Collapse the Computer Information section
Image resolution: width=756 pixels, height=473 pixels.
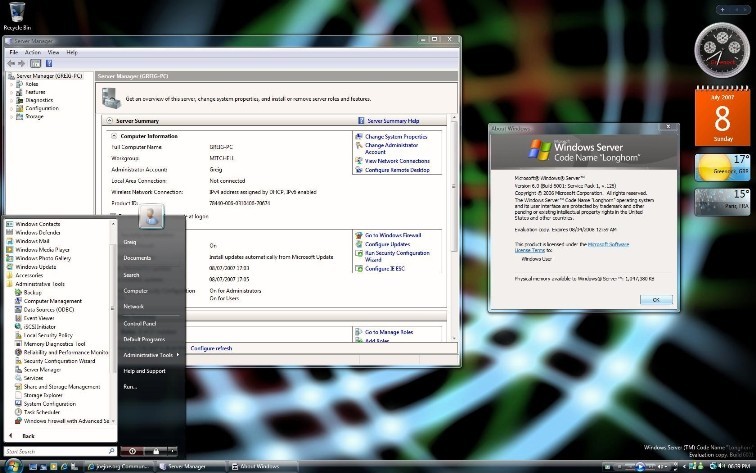[x=114, y=136]
